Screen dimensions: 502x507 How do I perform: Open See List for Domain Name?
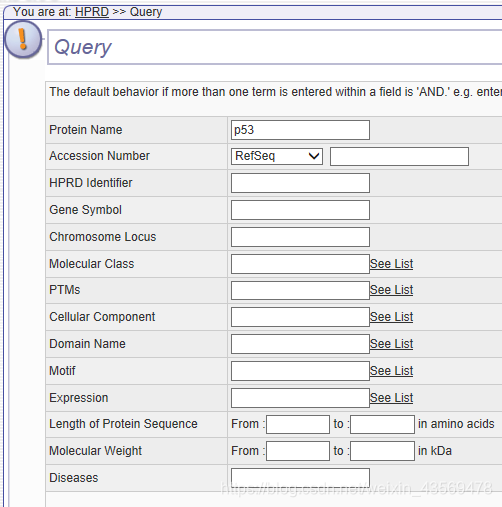tap(392, 344)
